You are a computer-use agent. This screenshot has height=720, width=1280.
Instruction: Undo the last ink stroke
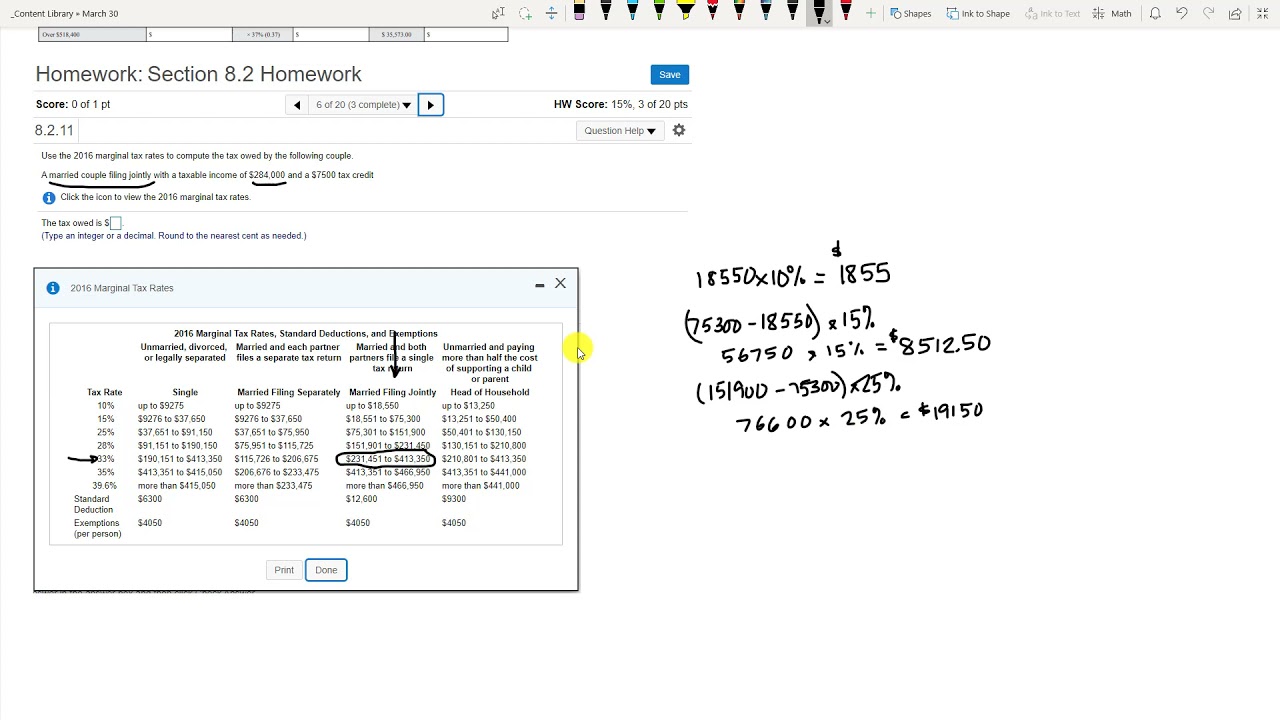[x=1182, y=13]
